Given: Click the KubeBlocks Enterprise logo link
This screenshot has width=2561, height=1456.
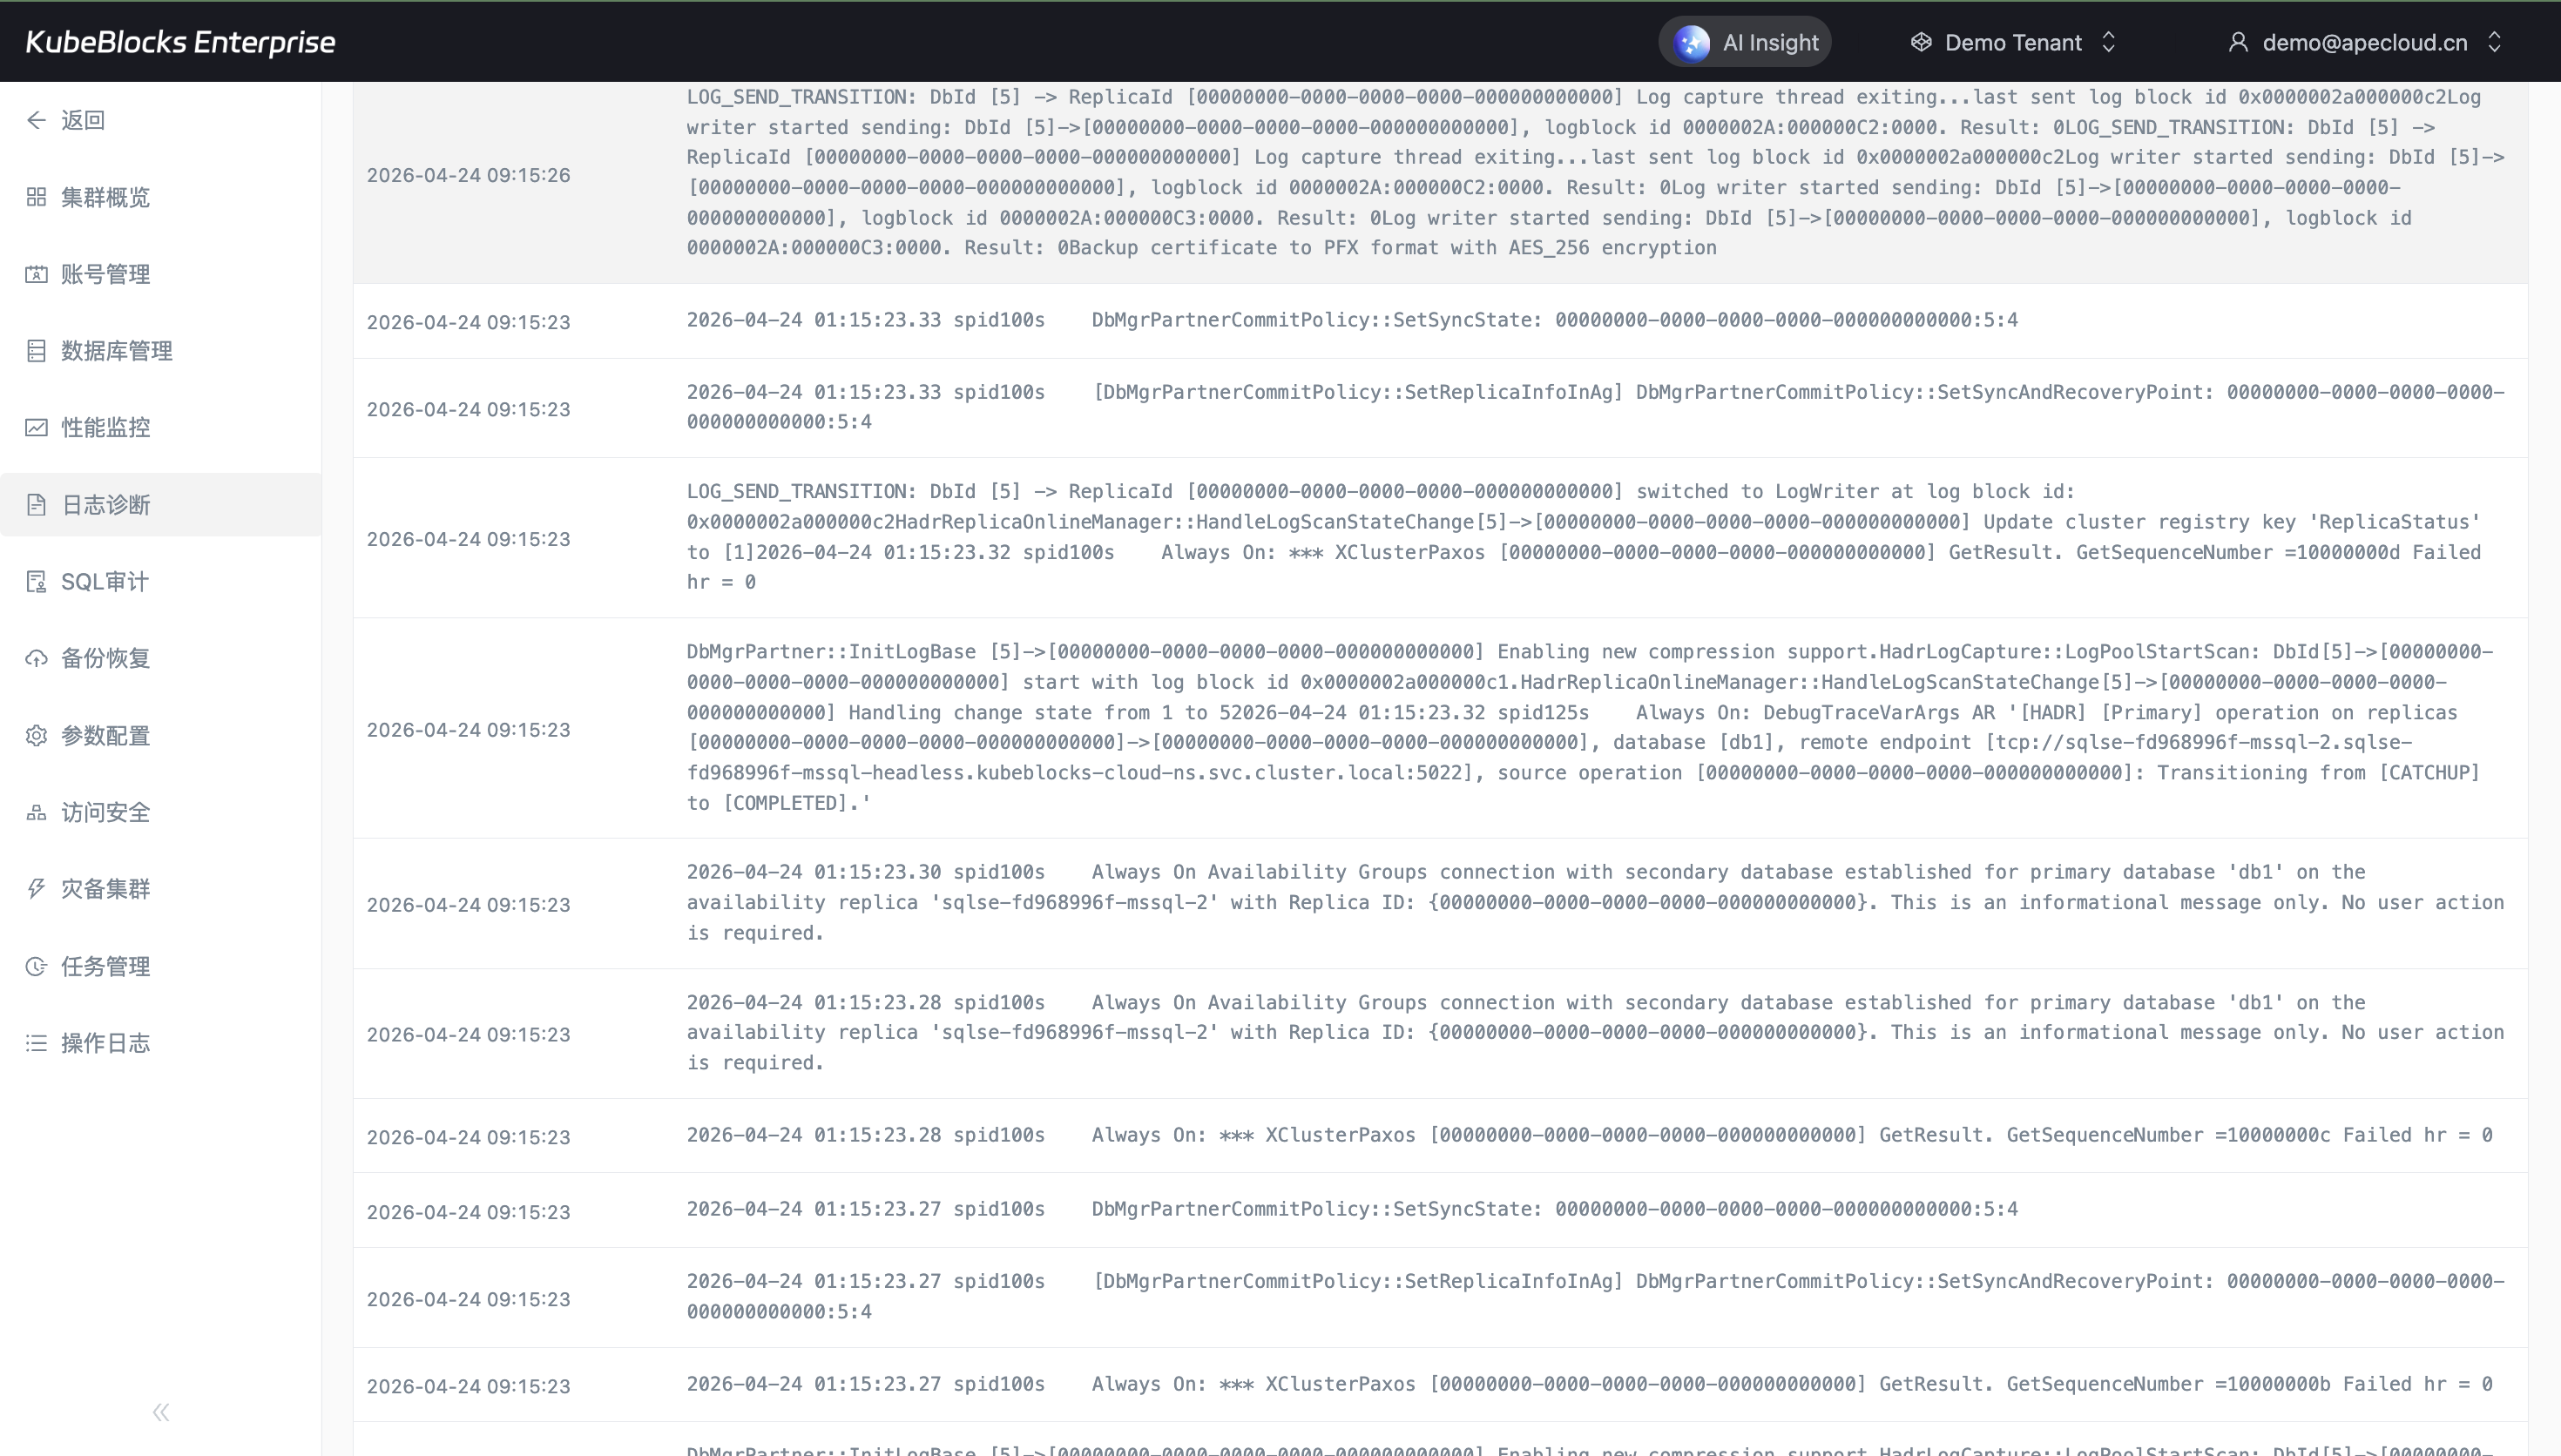Looking at the screenshot, I should (x=180, y=42).
